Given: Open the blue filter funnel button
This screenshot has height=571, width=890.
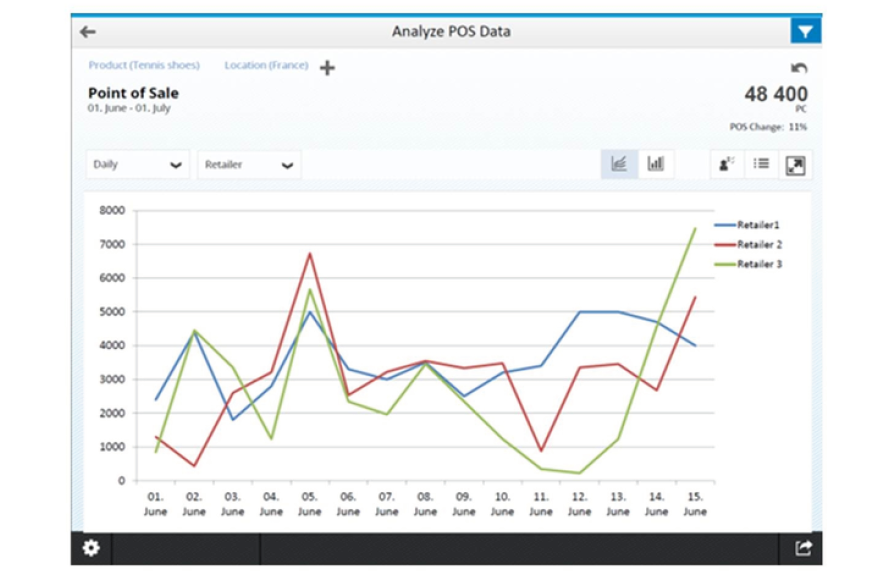Looking at the screenshot, I should pyautogui.click(x=805, y=31).
